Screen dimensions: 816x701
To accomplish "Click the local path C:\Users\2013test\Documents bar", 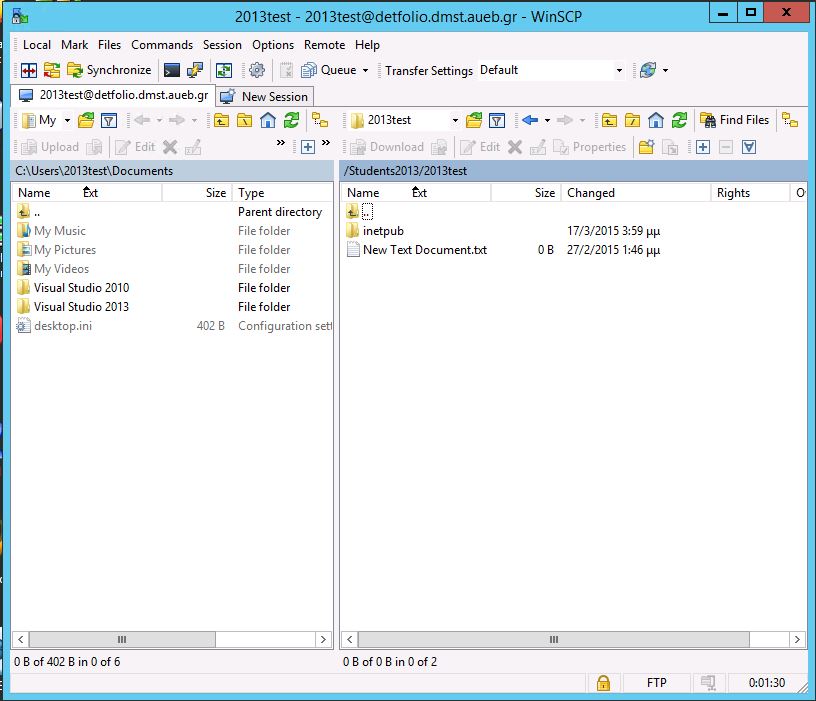I will (172, 171).
